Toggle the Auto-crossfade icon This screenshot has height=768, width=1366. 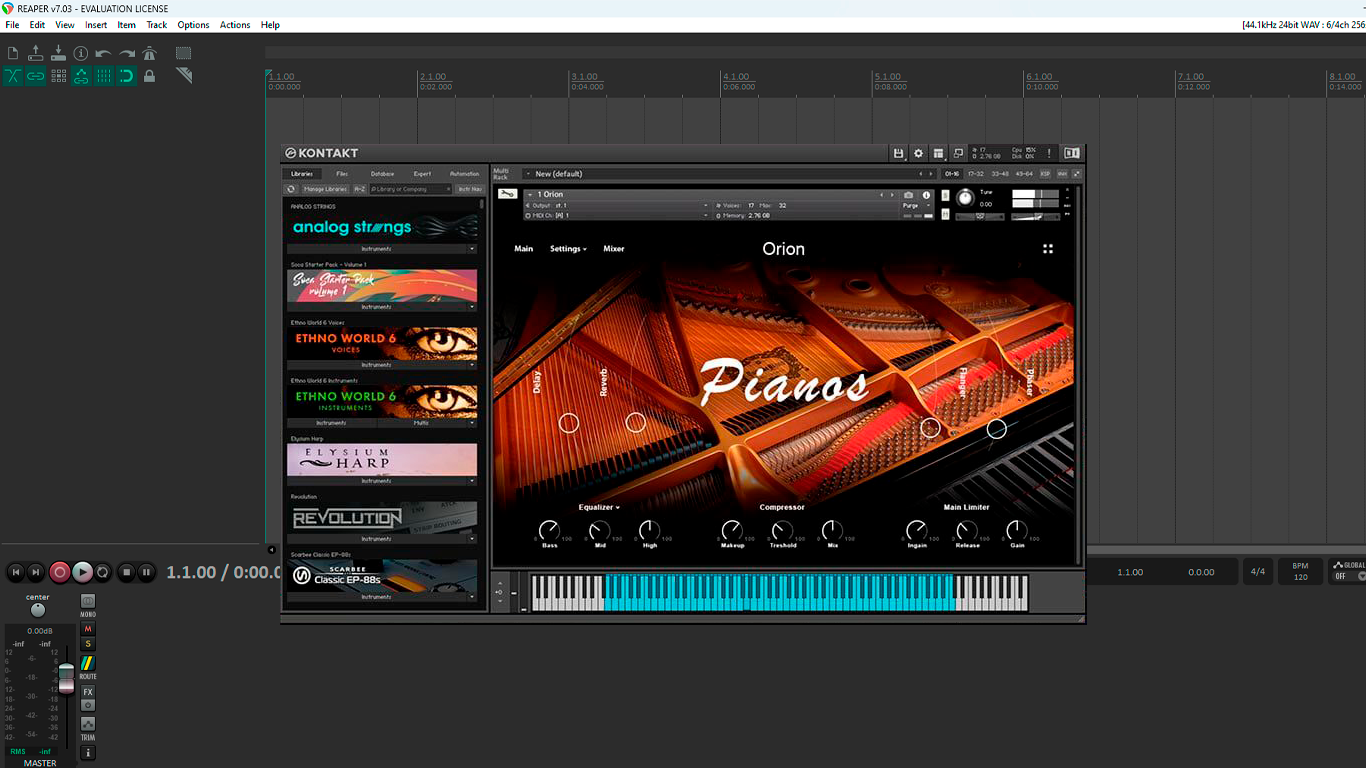[13, 76]
